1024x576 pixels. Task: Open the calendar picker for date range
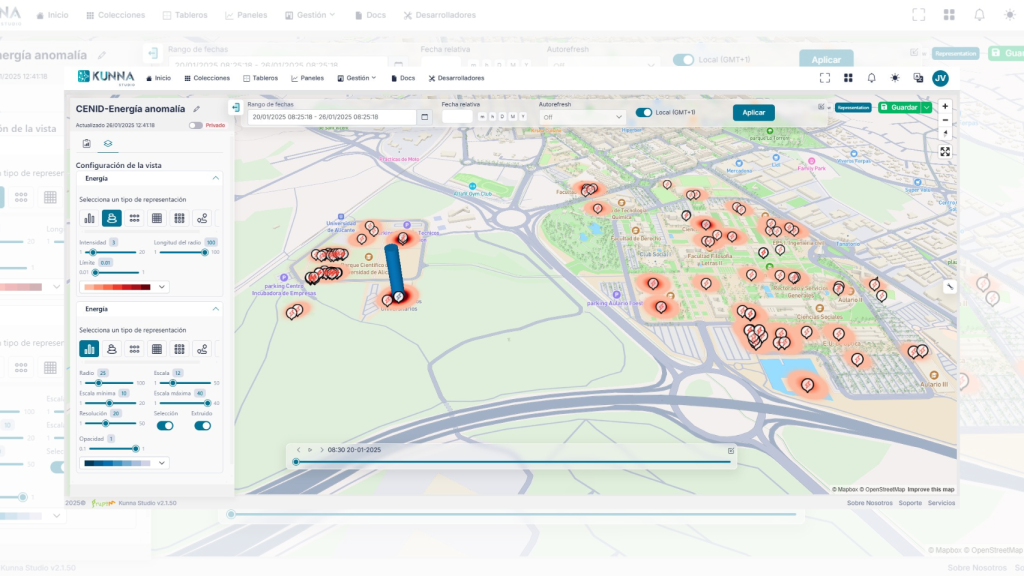pos(424,116)
